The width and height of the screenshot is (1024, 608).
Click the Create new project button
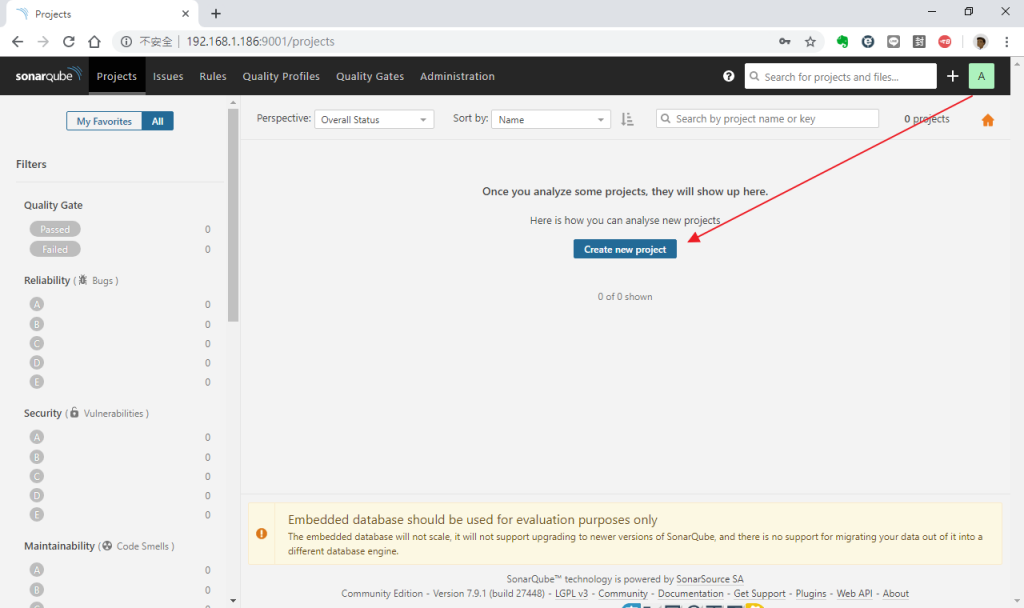pos(625,249)
